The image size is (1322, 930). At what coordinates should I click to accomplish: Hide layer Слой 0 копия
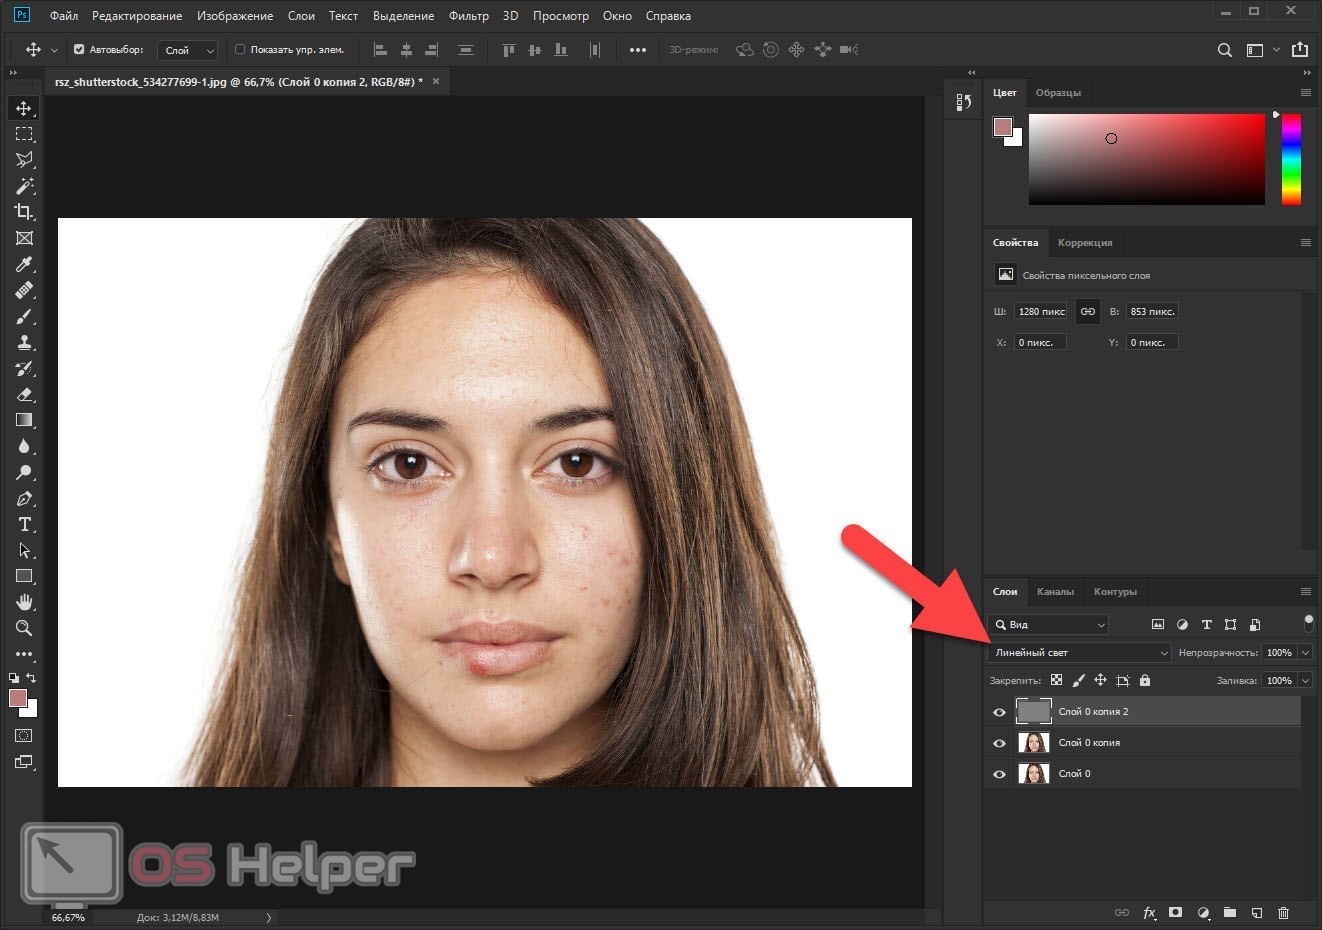coord(999,743)
